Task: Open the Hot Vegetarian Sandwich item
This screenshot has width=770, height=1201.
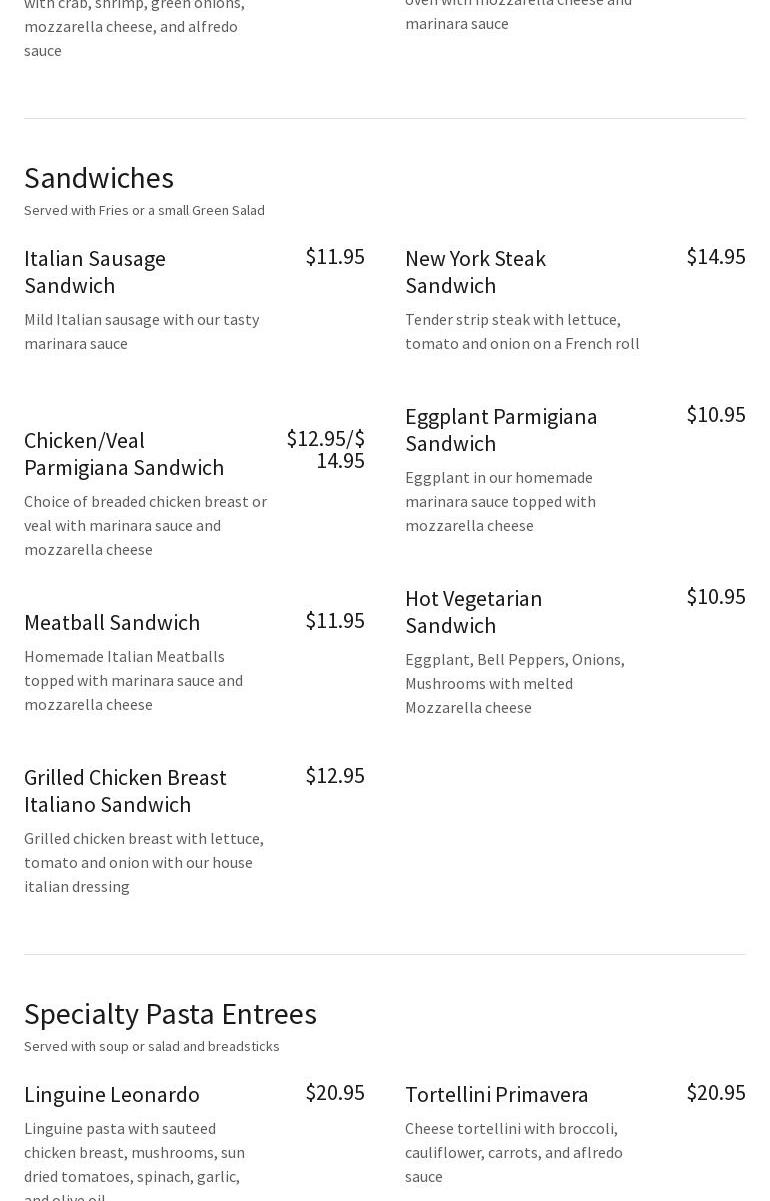Action: (x=473, y=611)
